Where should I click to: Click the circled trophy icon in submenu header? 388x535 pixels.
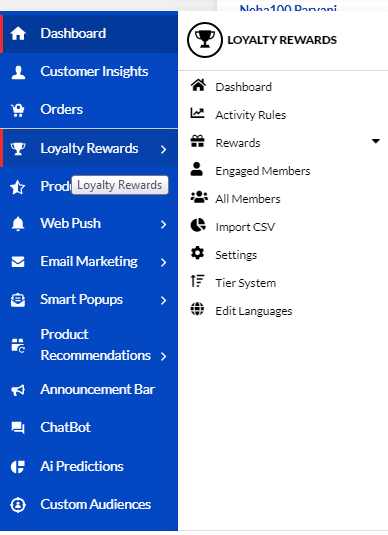205,40
